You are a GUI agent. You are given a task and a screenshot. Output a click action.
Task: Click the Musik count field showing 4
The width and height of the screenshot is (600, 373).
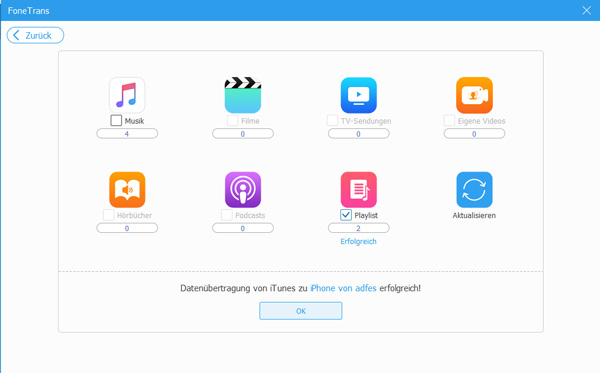coord(127,134)
